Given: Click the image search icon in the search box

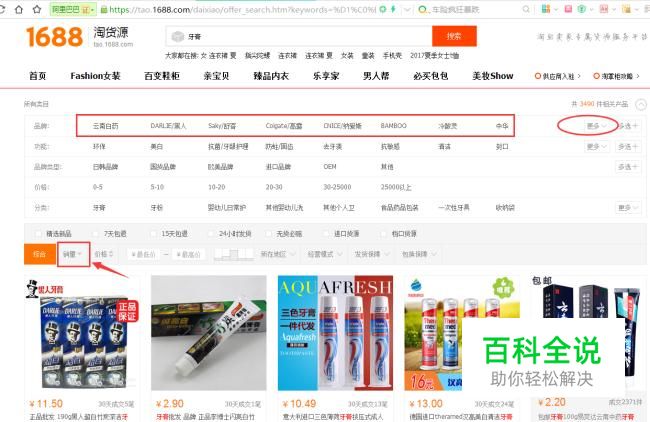Looking at the screenshot, I should click(x=177, y=36).
